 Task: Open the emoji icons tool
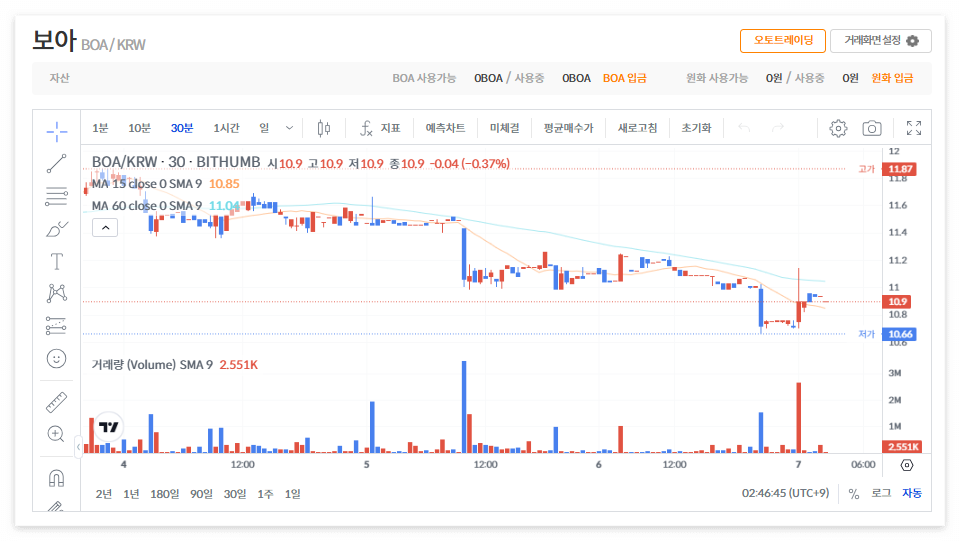point(56,359)
